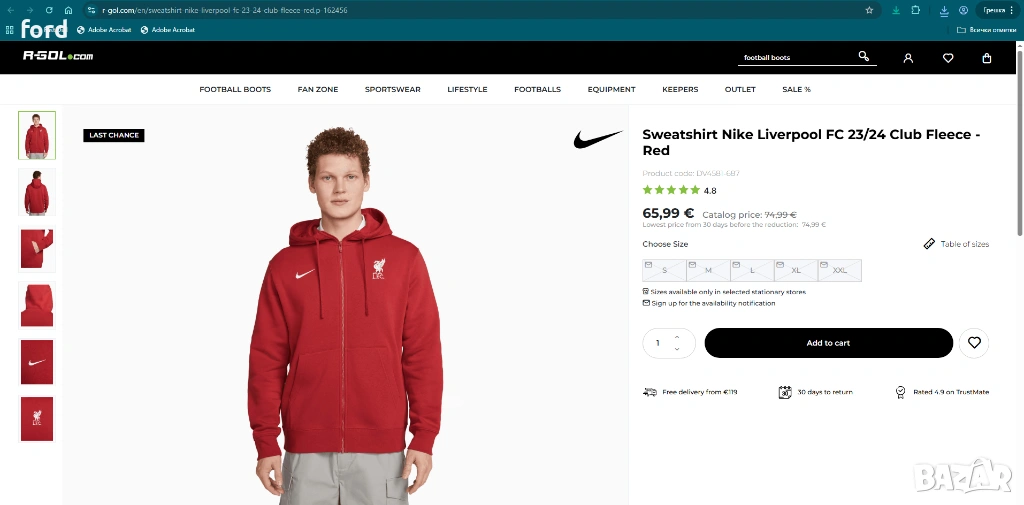
Task: Select size XXL
Action: click(839, 270)
